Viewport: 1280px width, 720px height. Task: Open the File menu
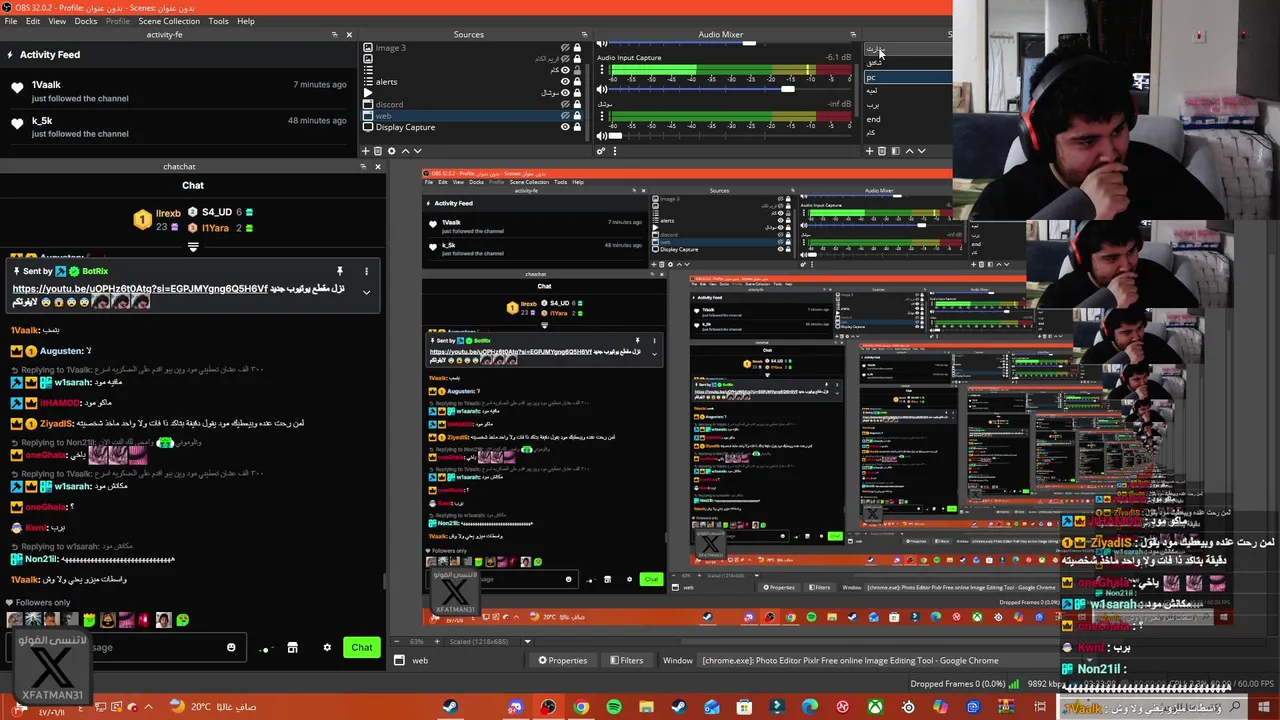coord(10,21)
